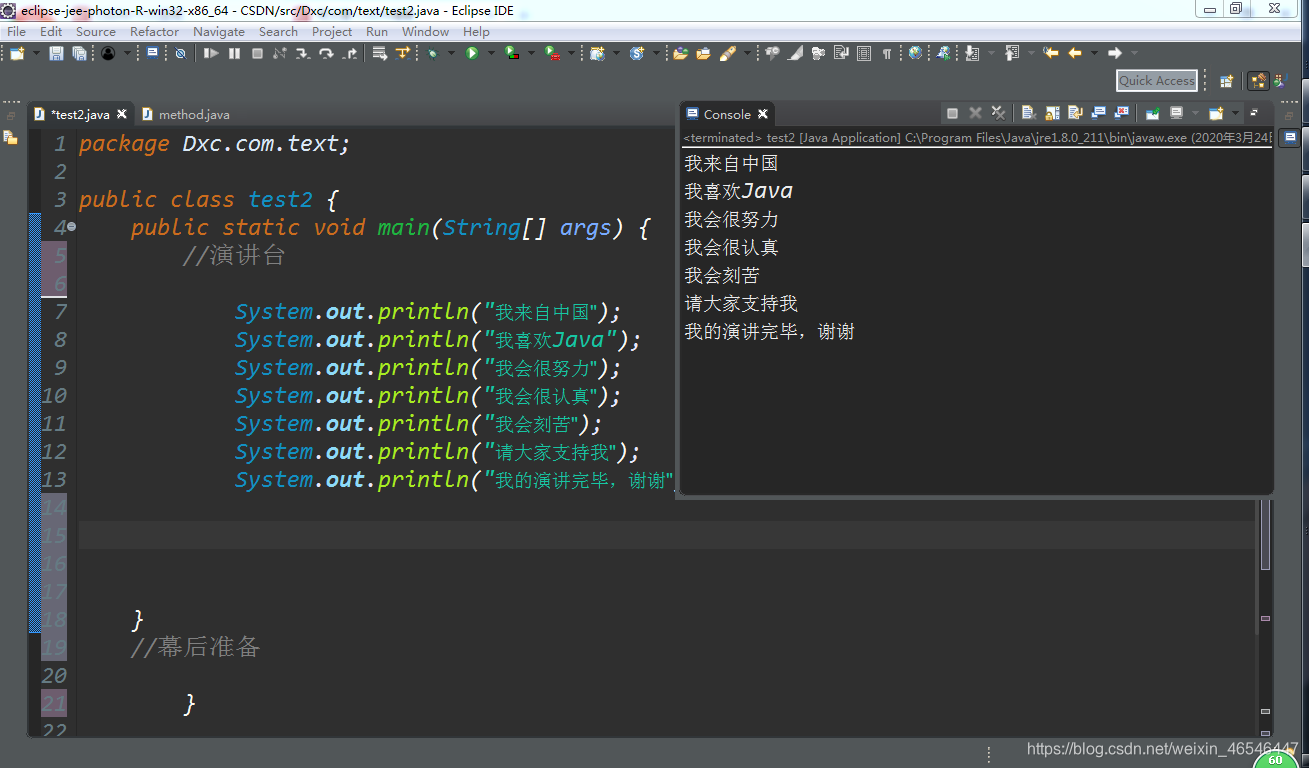This screenshot has height=768, width=1309.
Task: Click console output line 我会很努力
Action: [731, 219]
